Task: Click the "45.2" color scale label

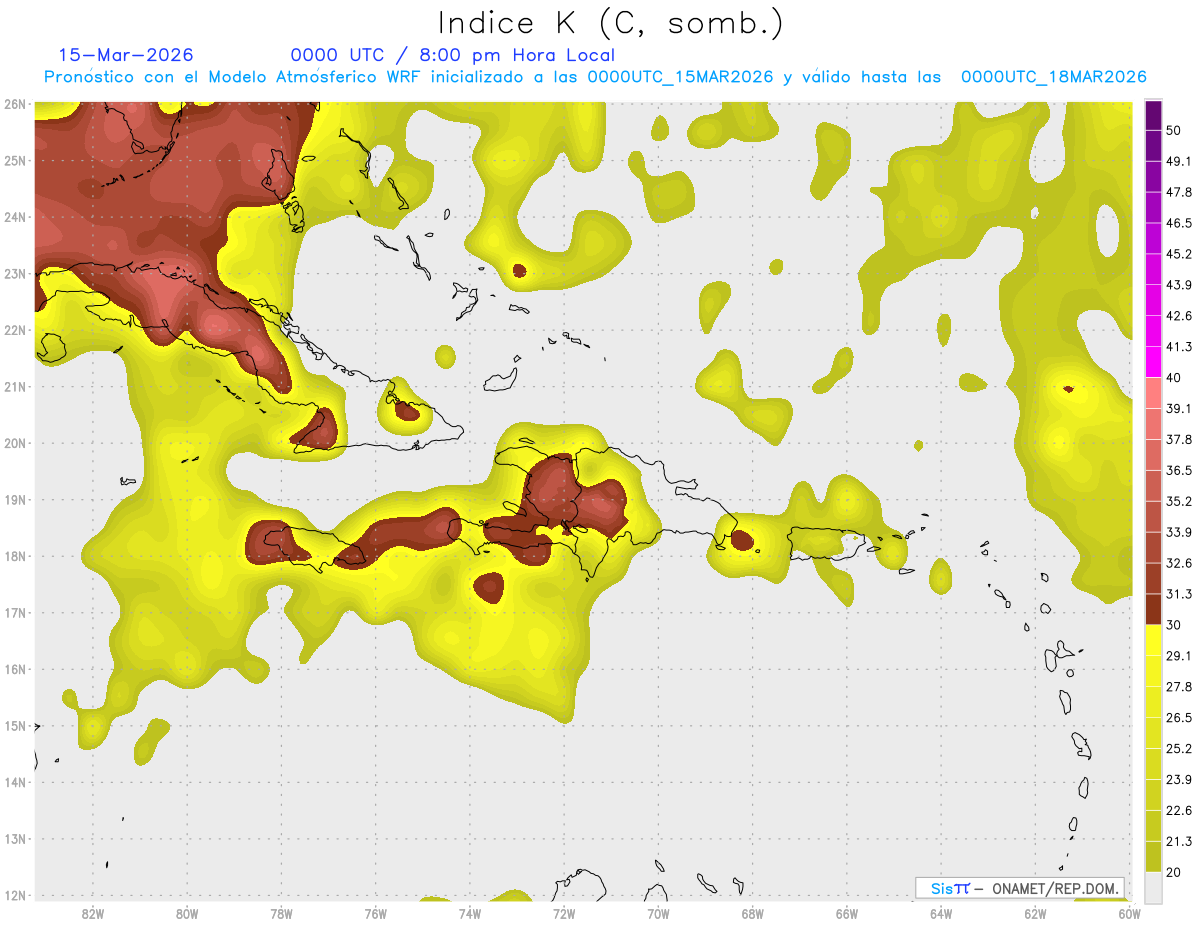Action: [x=1179, y=254]
